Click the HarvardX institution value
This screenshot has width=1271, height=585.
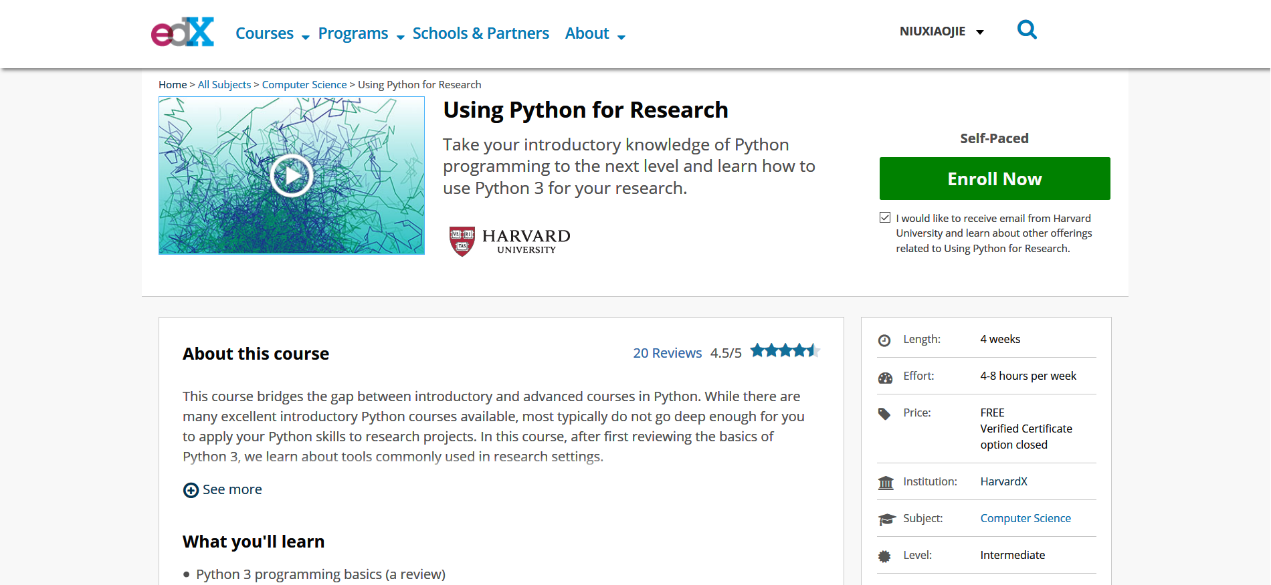click(x=1004, y=482)
